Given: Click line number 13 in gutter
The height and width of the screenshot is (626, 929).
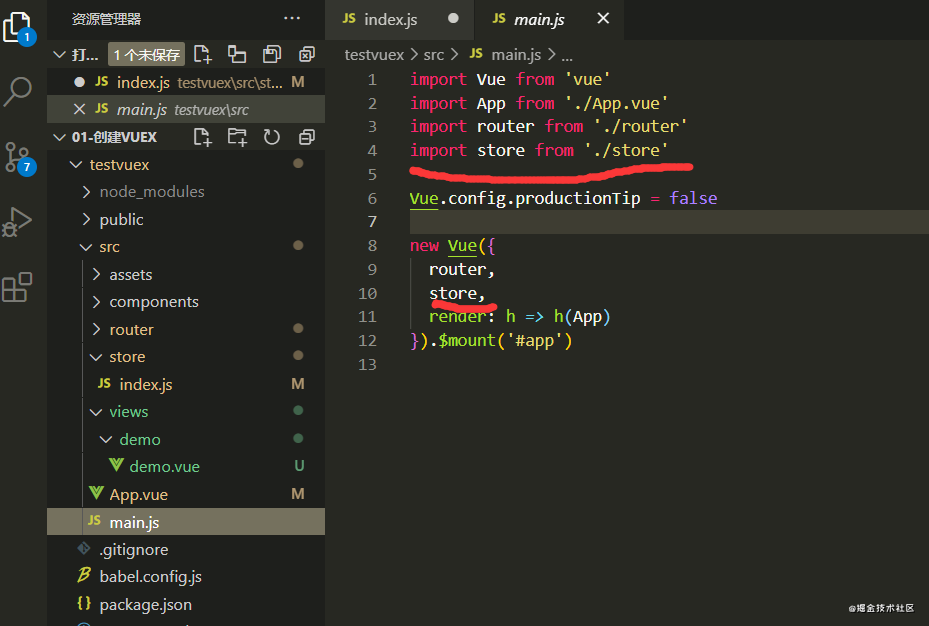Looking at the screenshot, I should pos(367,364).
